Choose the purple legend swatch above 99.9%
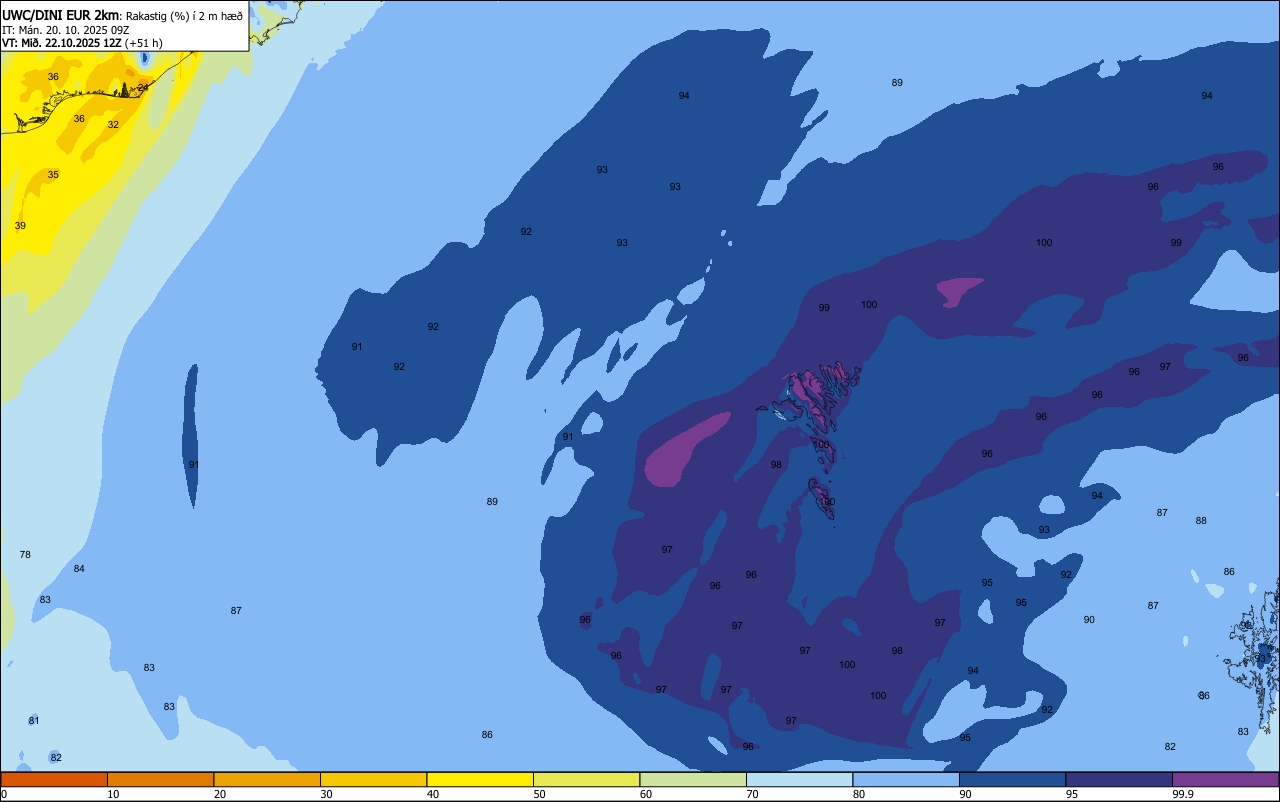This screenshot has width=1280, height=802. tap(1225, 779)
